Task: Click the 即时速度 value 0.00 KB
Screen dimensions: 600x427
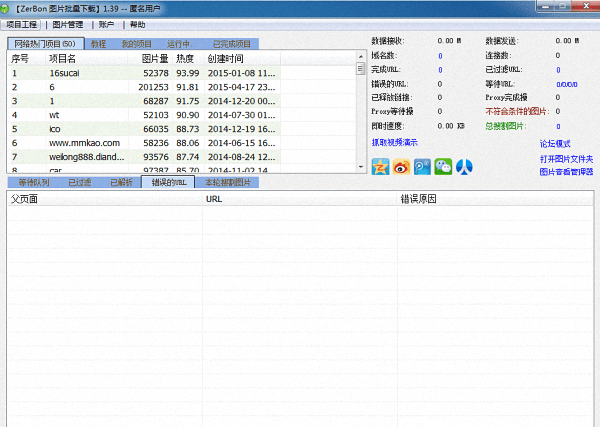Action: pos(451,126)
